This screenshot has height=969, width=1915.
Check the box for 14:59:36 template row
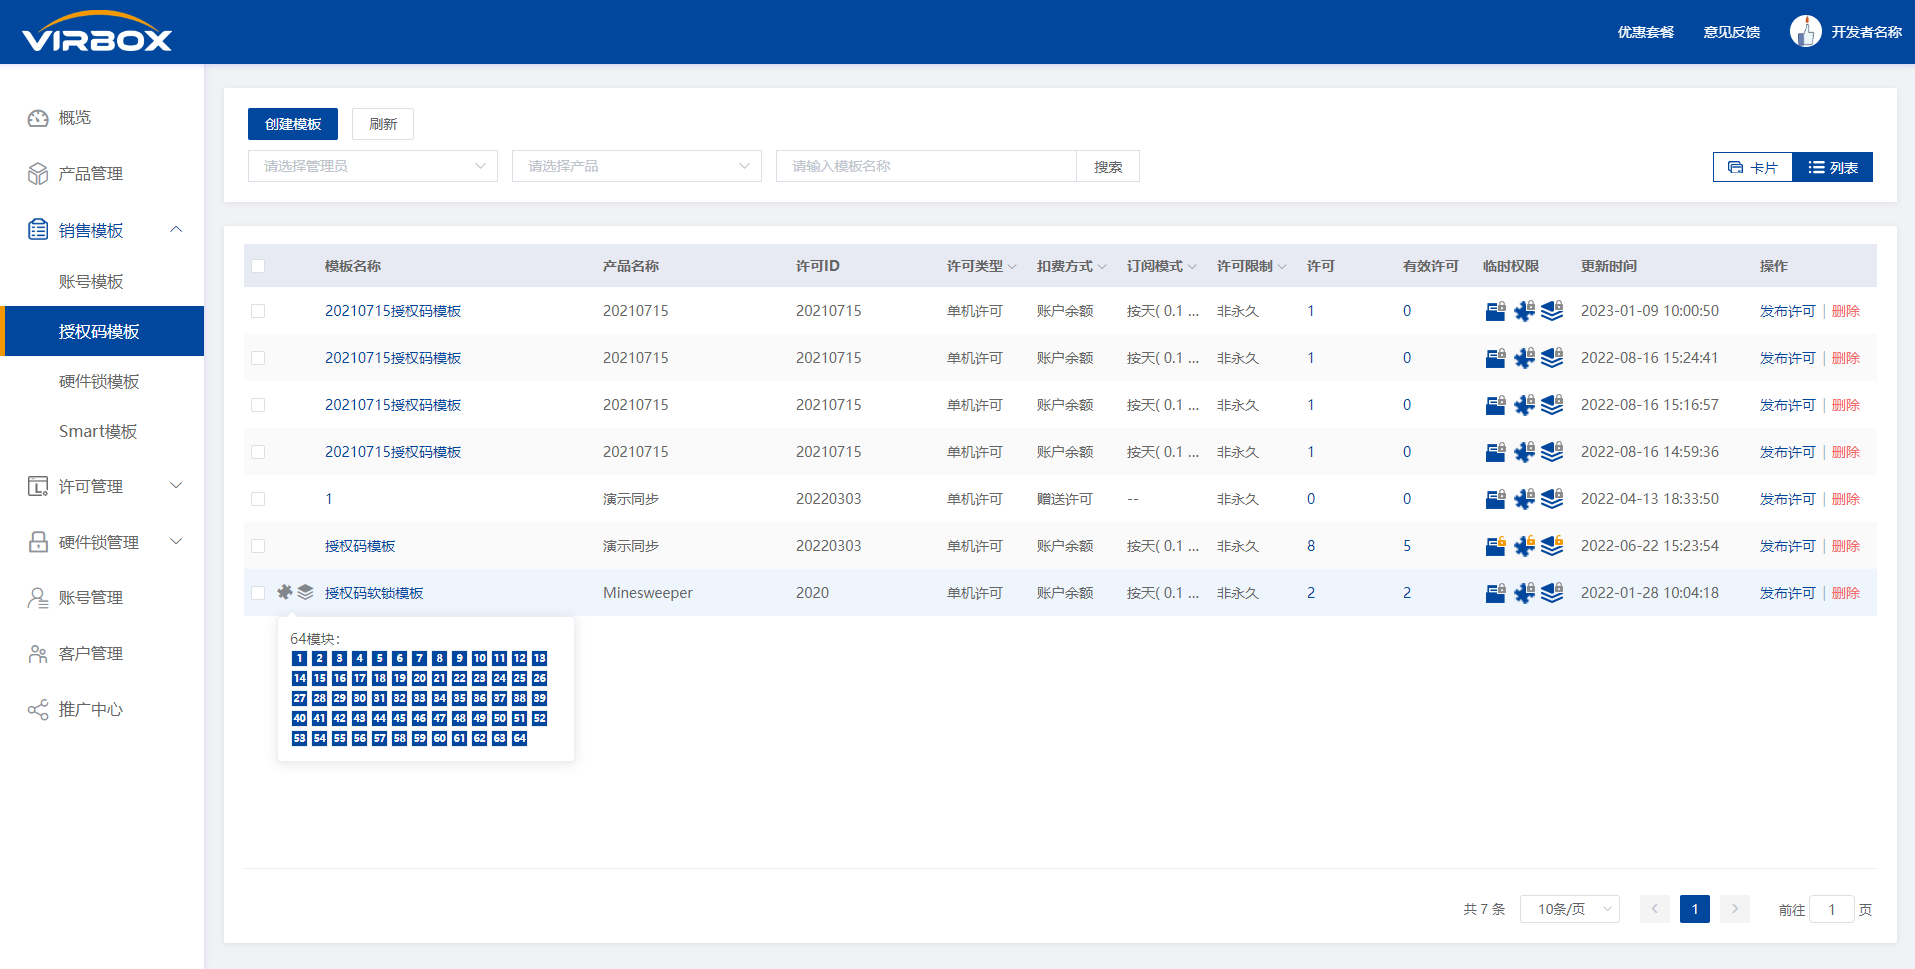(258, 452)
